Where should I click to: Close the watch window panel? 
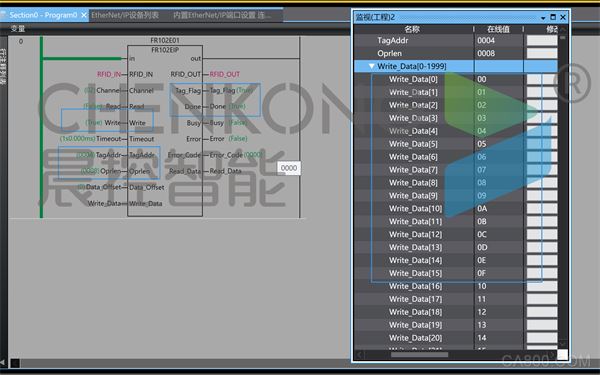(x=563, y=17)
